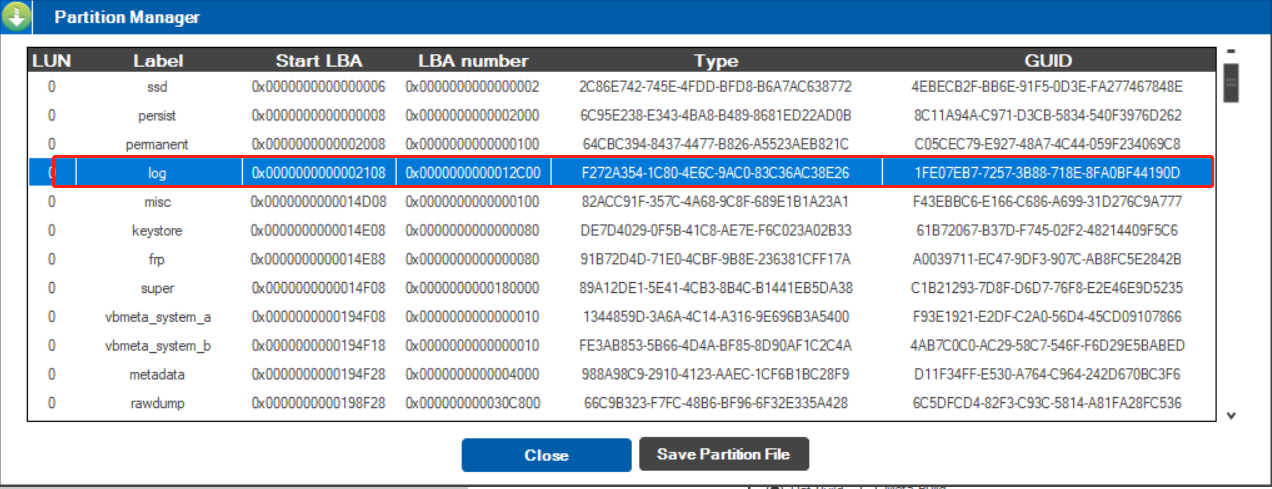1272x489 pixels.
Task: Click the vertical scrollbar thumb
Action: (1232, 83)
